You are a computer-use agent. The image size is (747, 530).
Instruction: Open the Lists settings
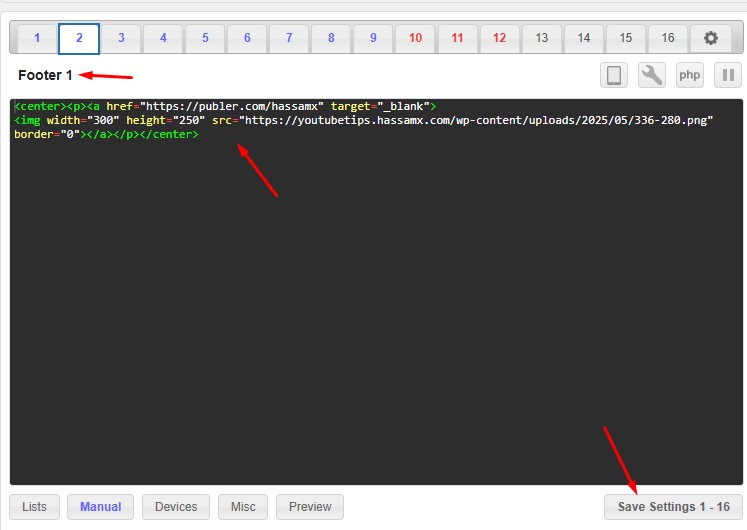tap(34, 507)
